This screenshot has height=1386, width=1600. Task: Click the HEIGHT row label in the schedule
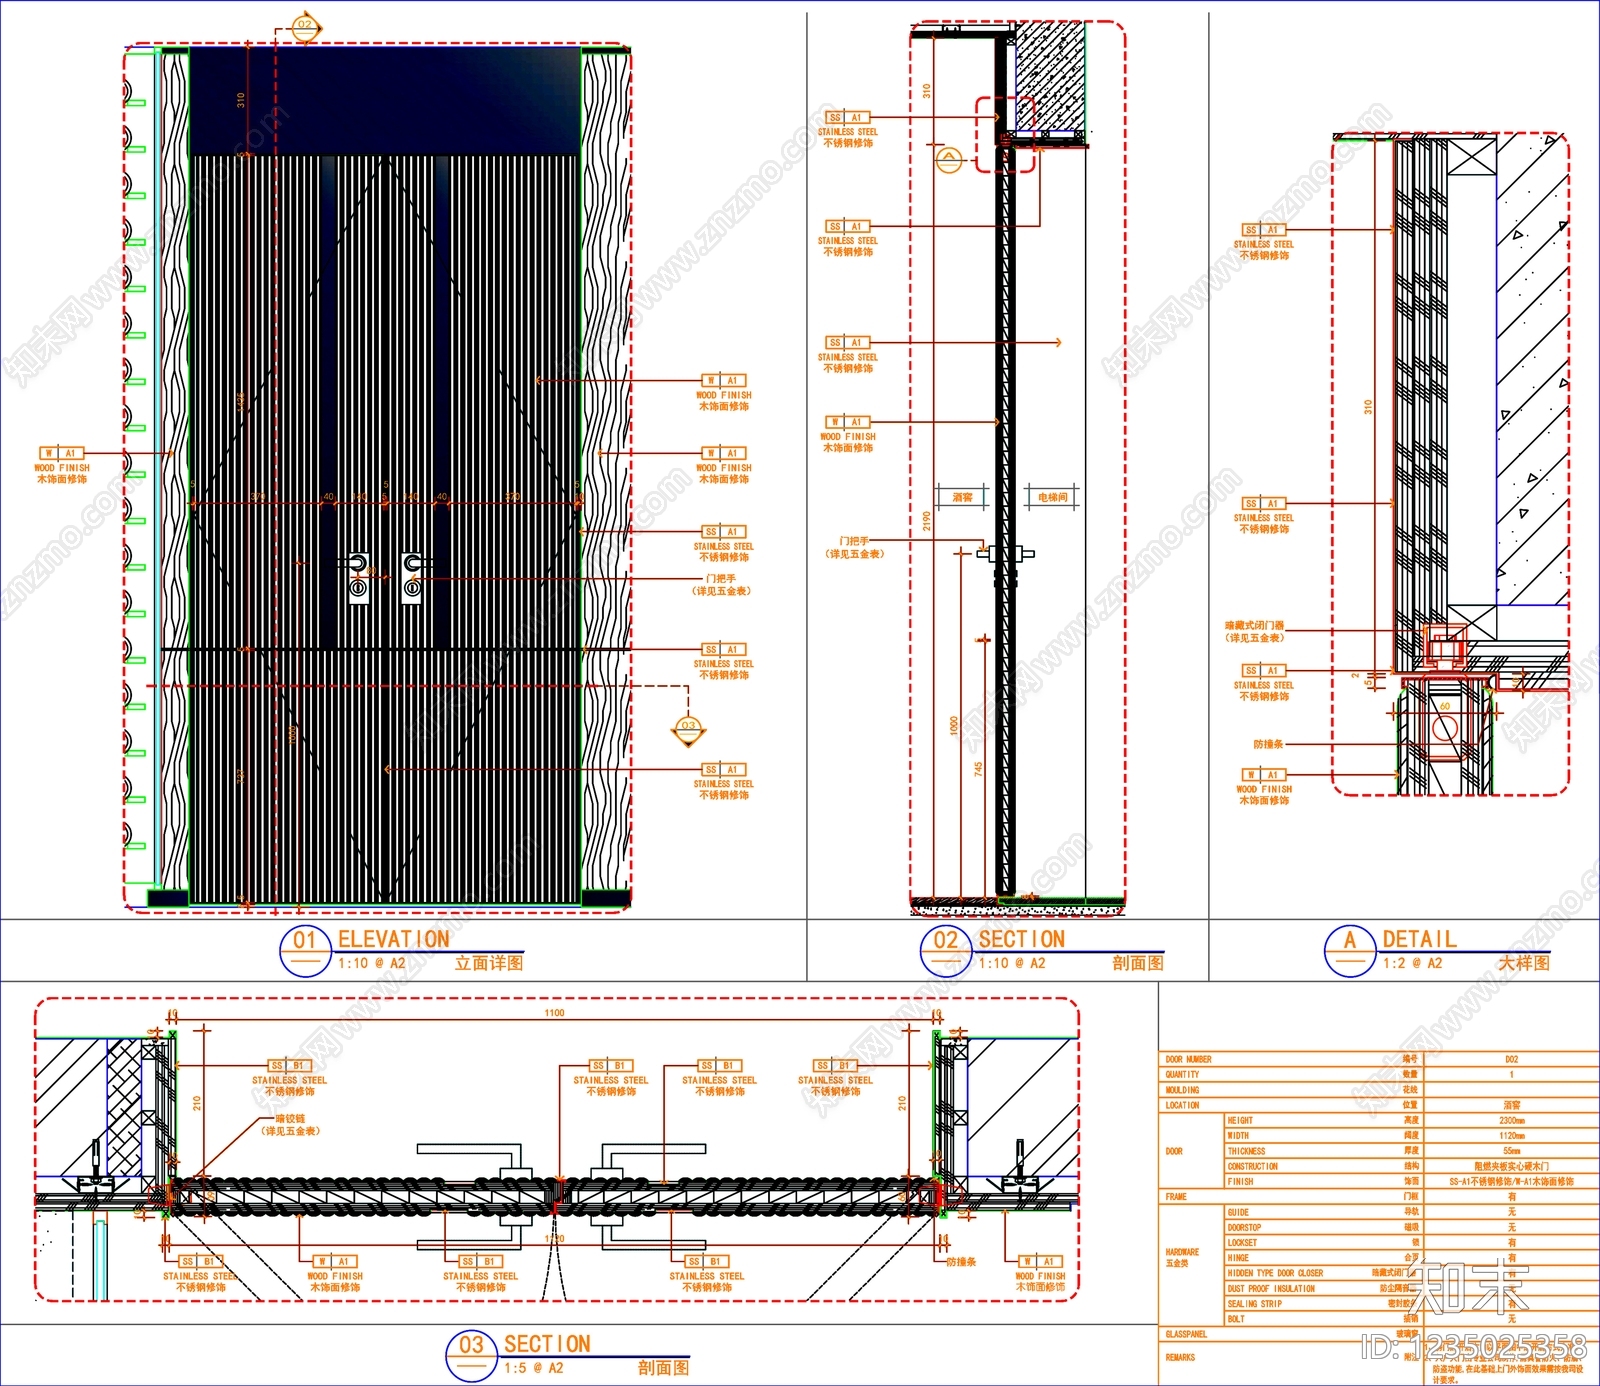(1240, 1121)
